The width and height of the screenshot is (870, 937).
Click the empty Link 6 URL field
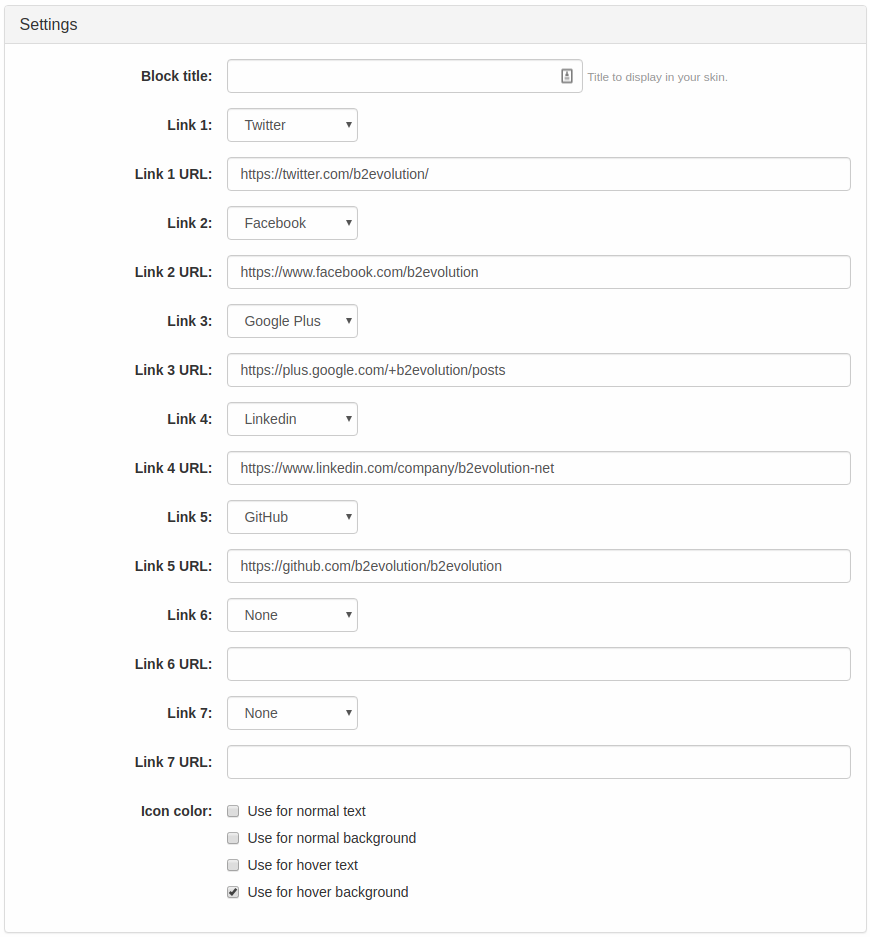pos(538,664)
